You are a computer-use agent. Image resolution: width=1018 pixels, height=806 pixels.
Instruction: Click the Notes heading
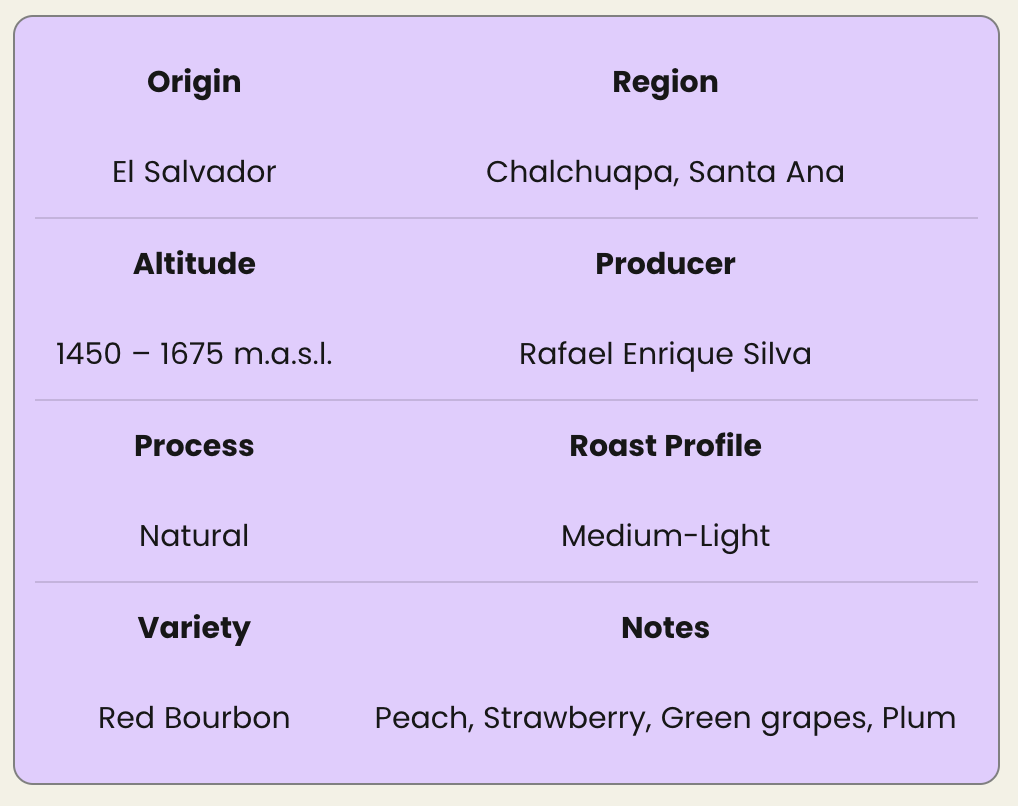click(665, 628)
